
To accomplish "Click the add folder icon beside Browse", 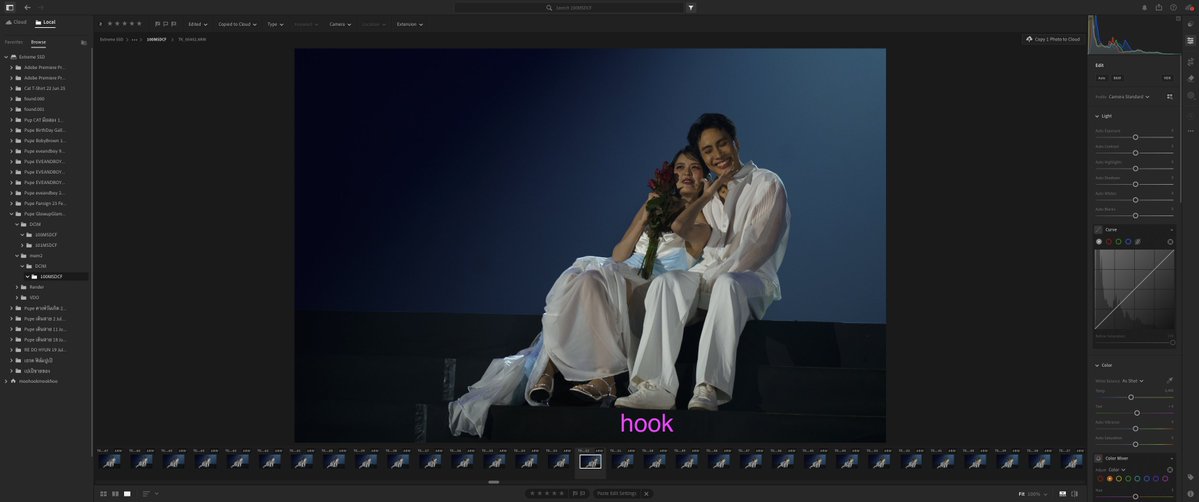I will click(x=83, y=43).
